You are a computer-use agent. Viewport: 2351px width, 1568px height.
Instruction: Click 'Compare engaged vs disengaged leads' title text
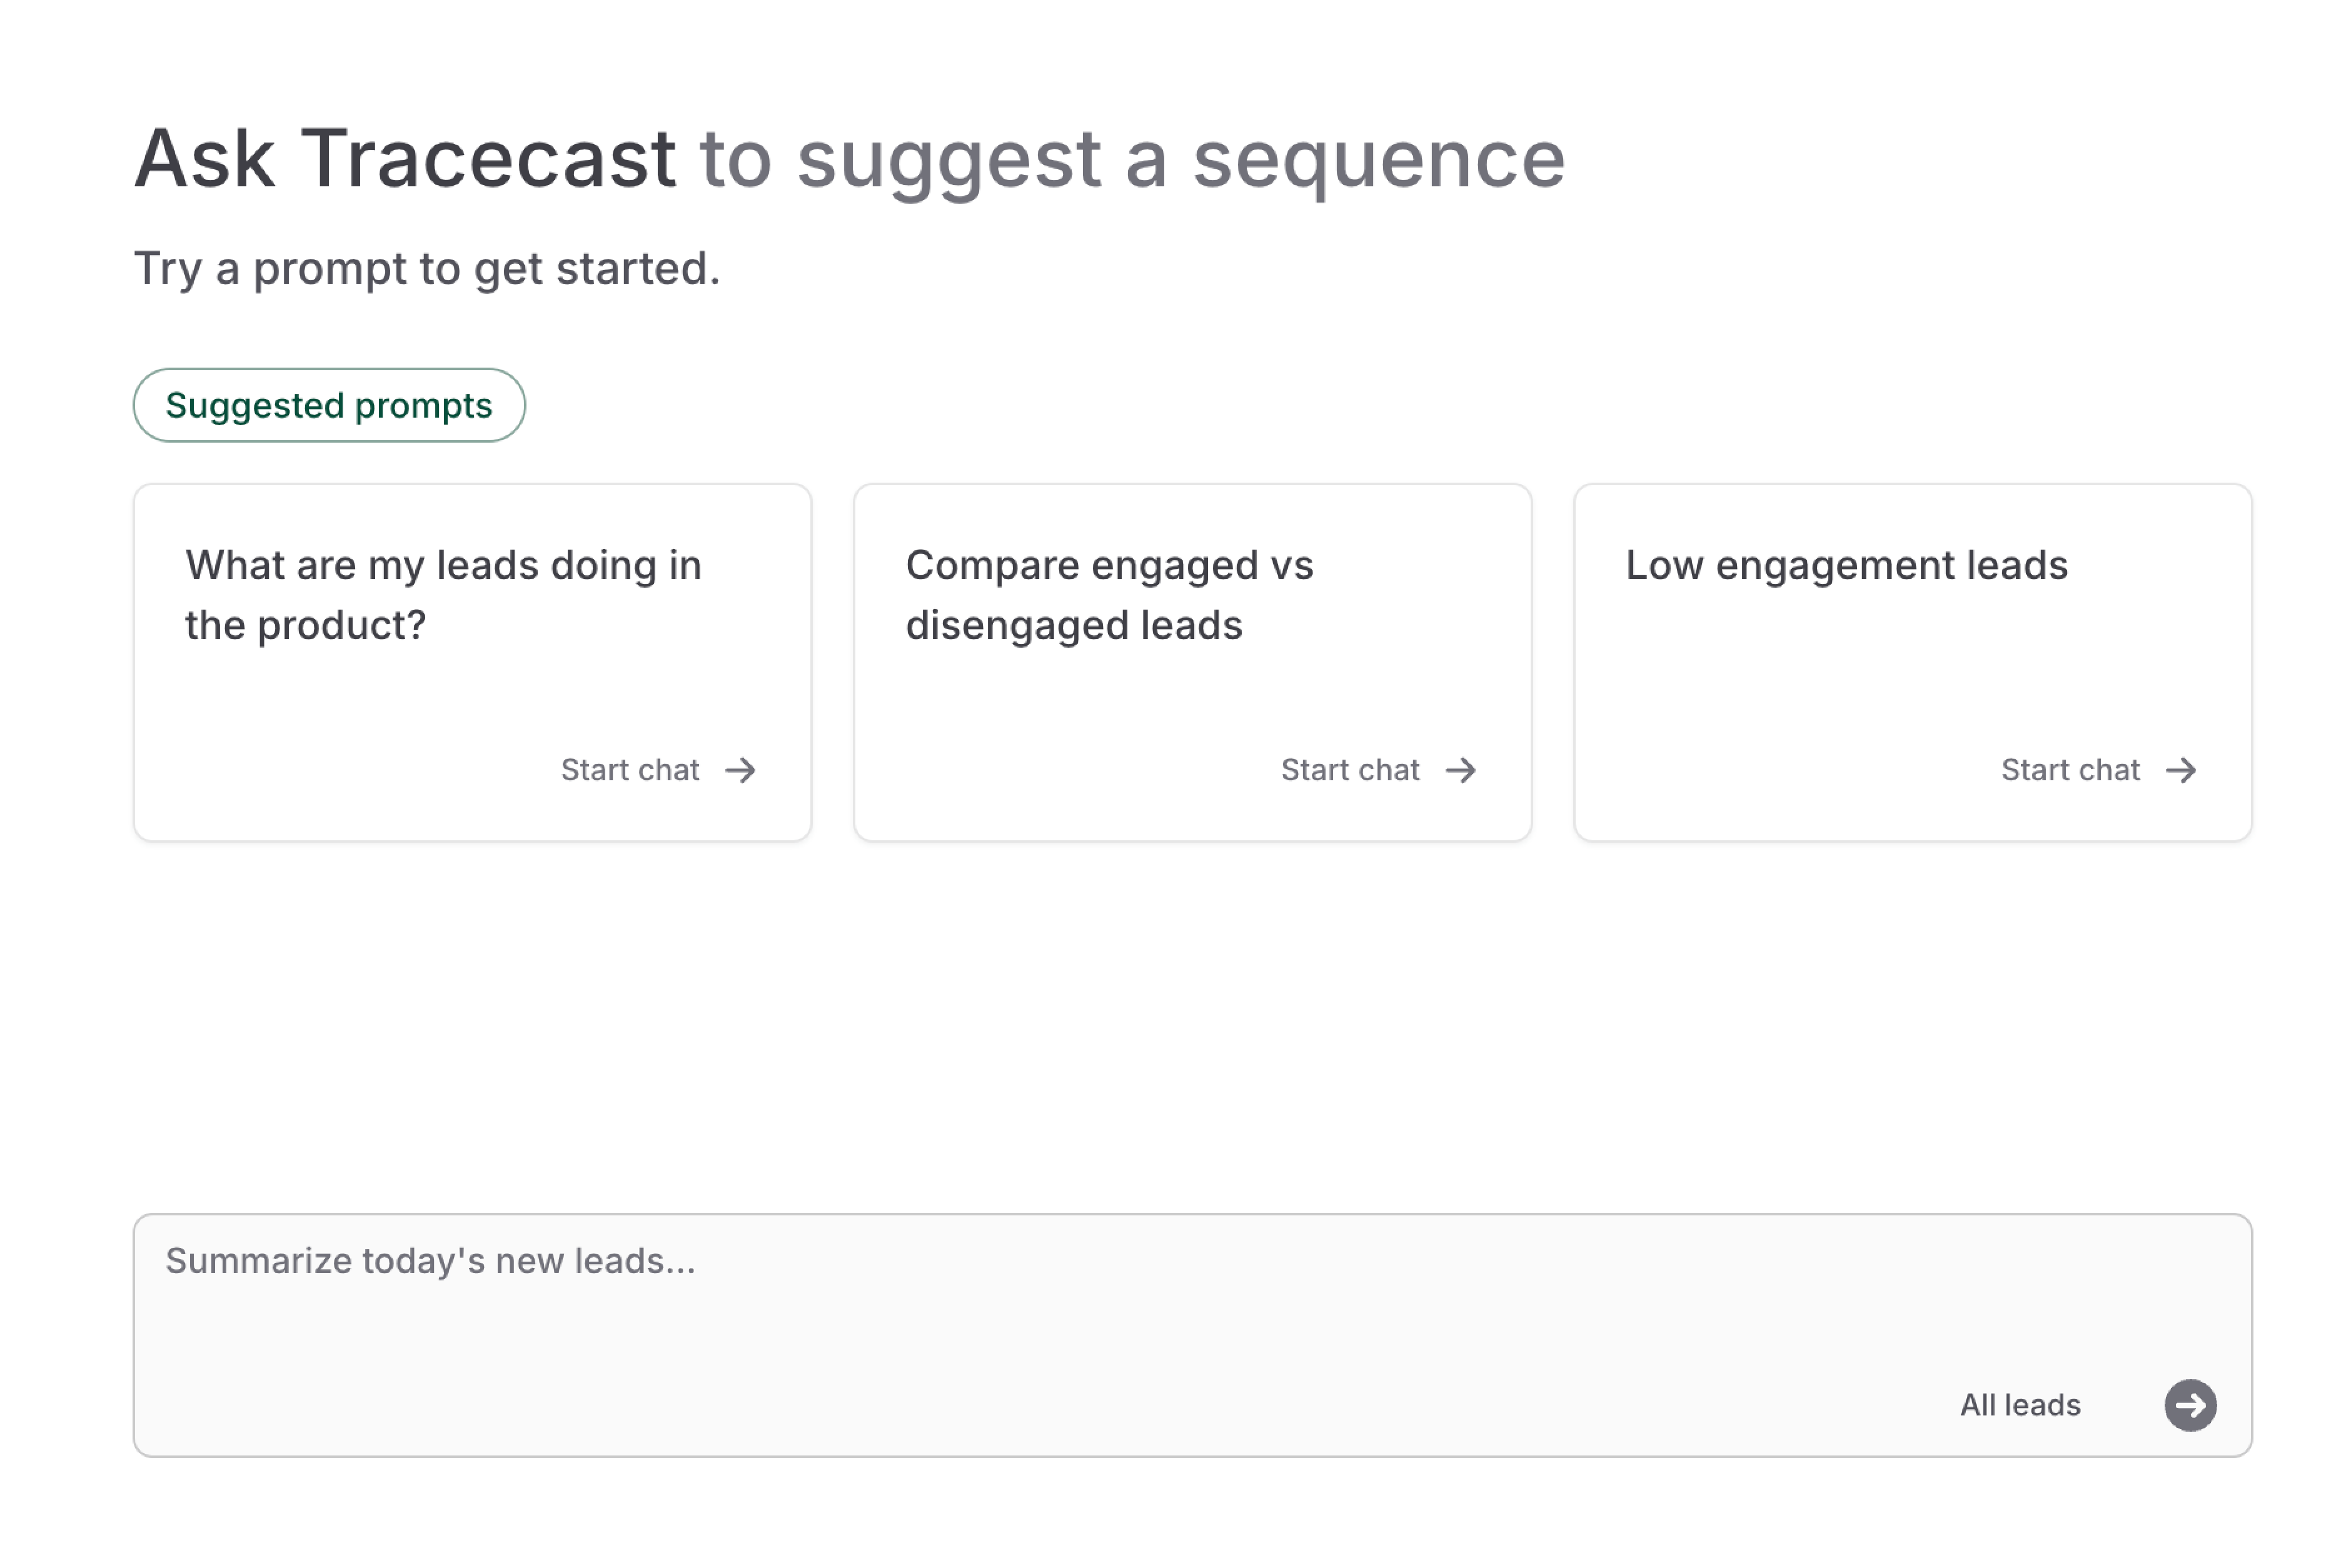1109,595
